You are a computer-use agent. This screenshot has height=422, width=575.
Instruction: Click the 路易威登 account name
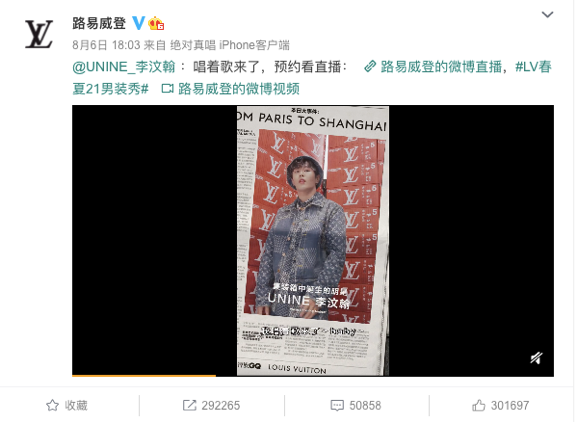99,23
